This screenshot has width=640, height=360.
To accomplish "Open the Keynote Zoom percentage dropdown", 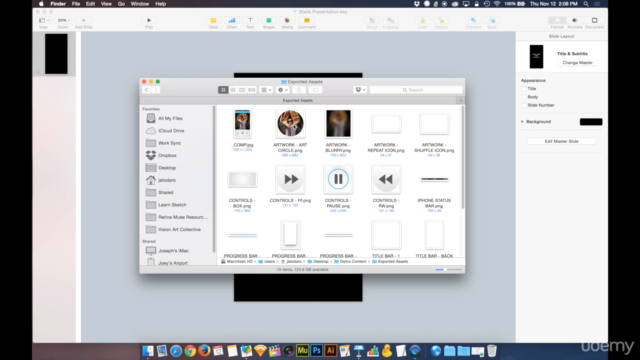I will [x=63, y=20].
